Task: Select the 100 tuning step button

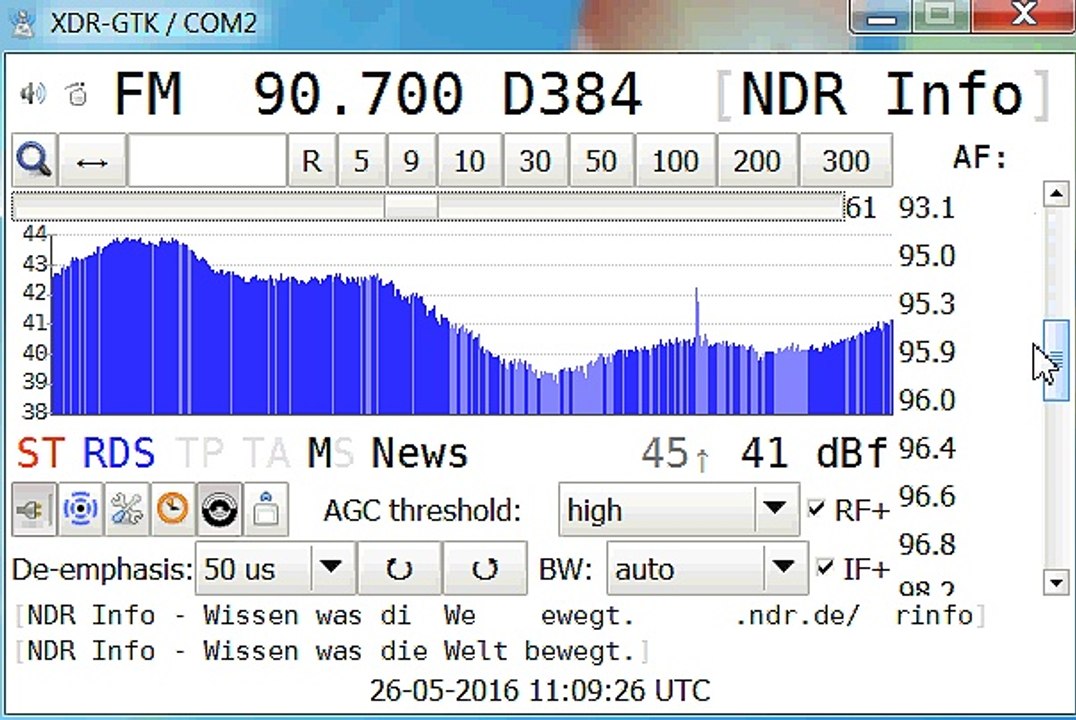Action: coord(675,160)
